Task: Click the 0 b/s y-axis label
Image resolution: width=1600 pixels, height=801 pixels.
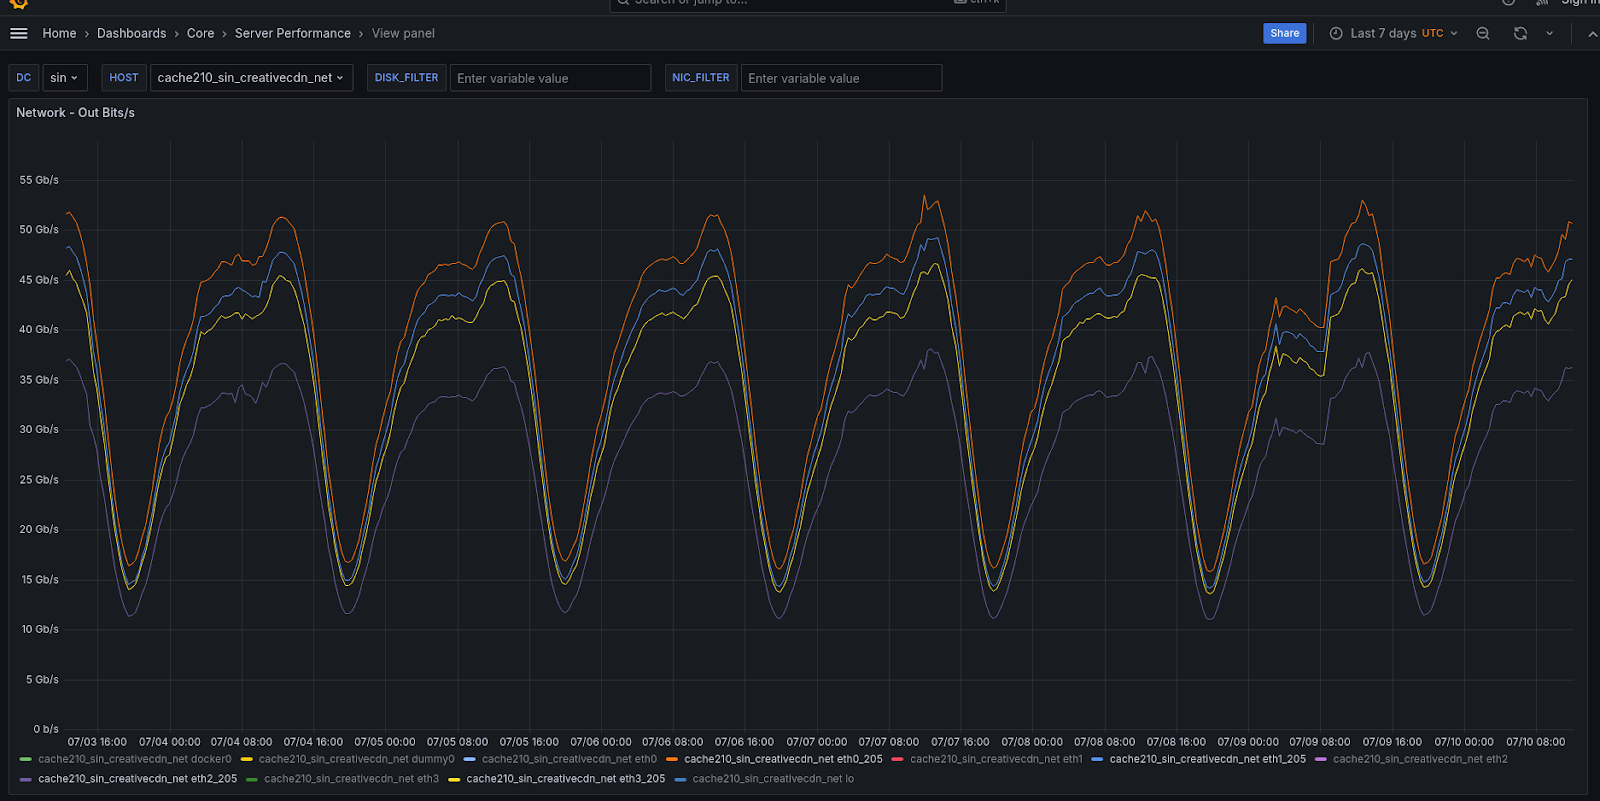Action: point(46,729)
